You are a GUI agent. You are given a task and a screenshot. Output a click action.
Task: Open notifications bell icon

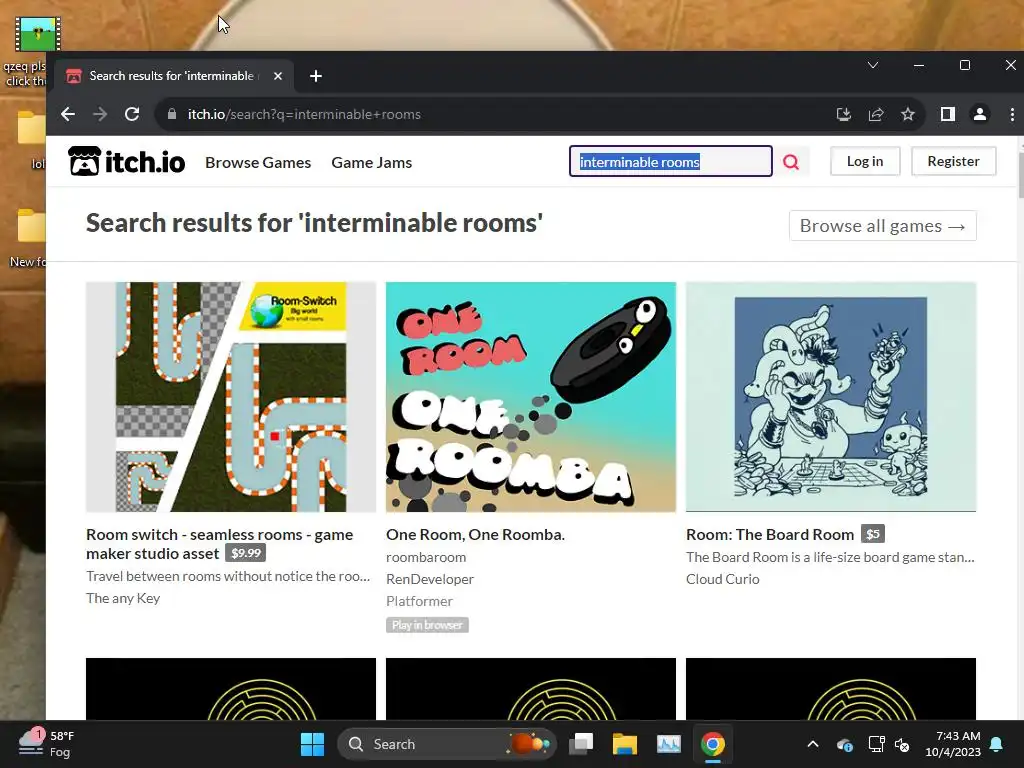click(997, 744)
